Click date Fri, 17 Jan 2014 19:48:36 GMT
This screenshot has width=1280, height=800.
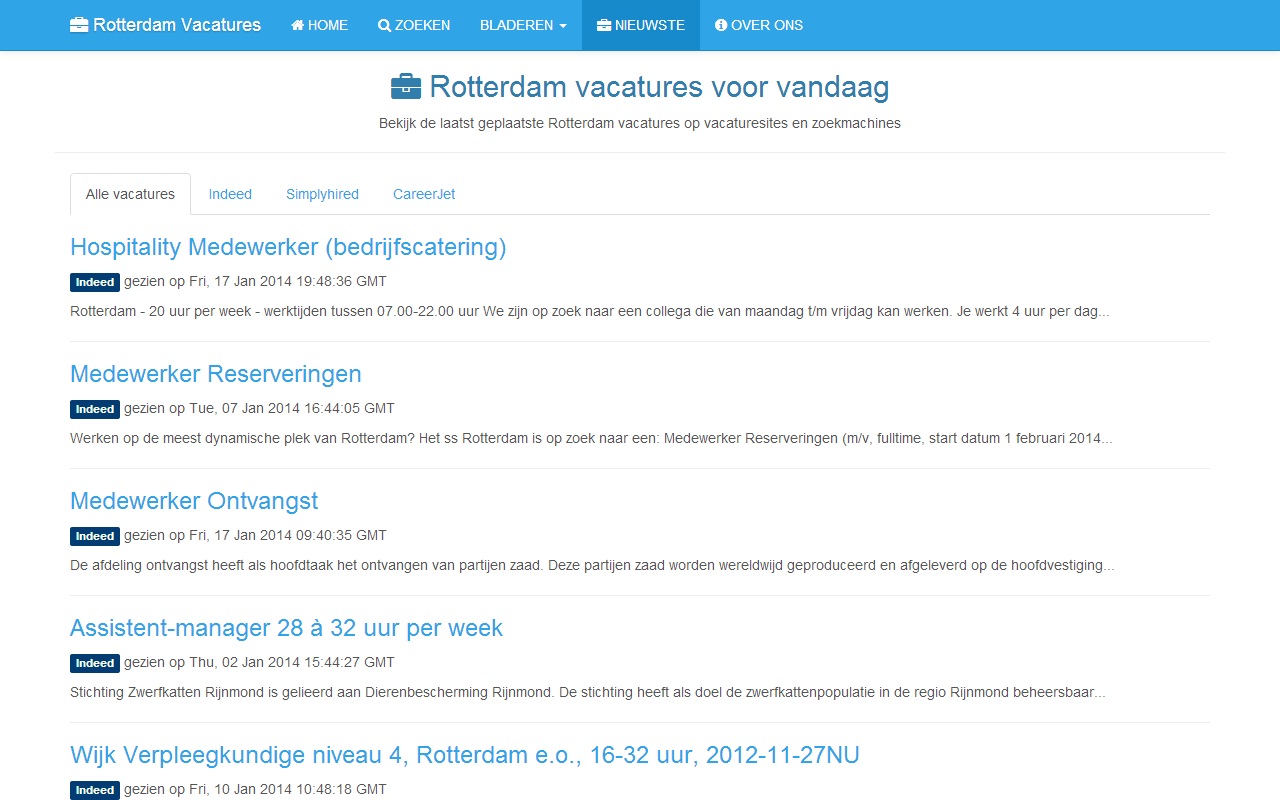[x=288, y=281]
